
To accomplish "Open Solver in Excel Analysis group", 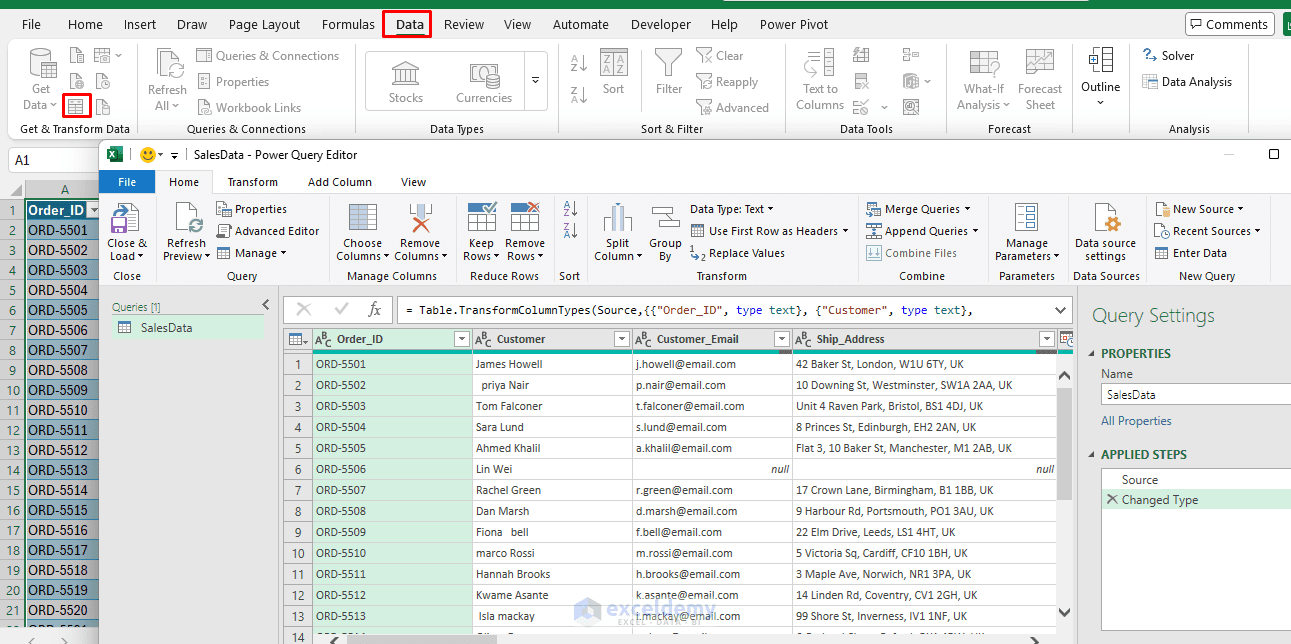I will 1168,56.
